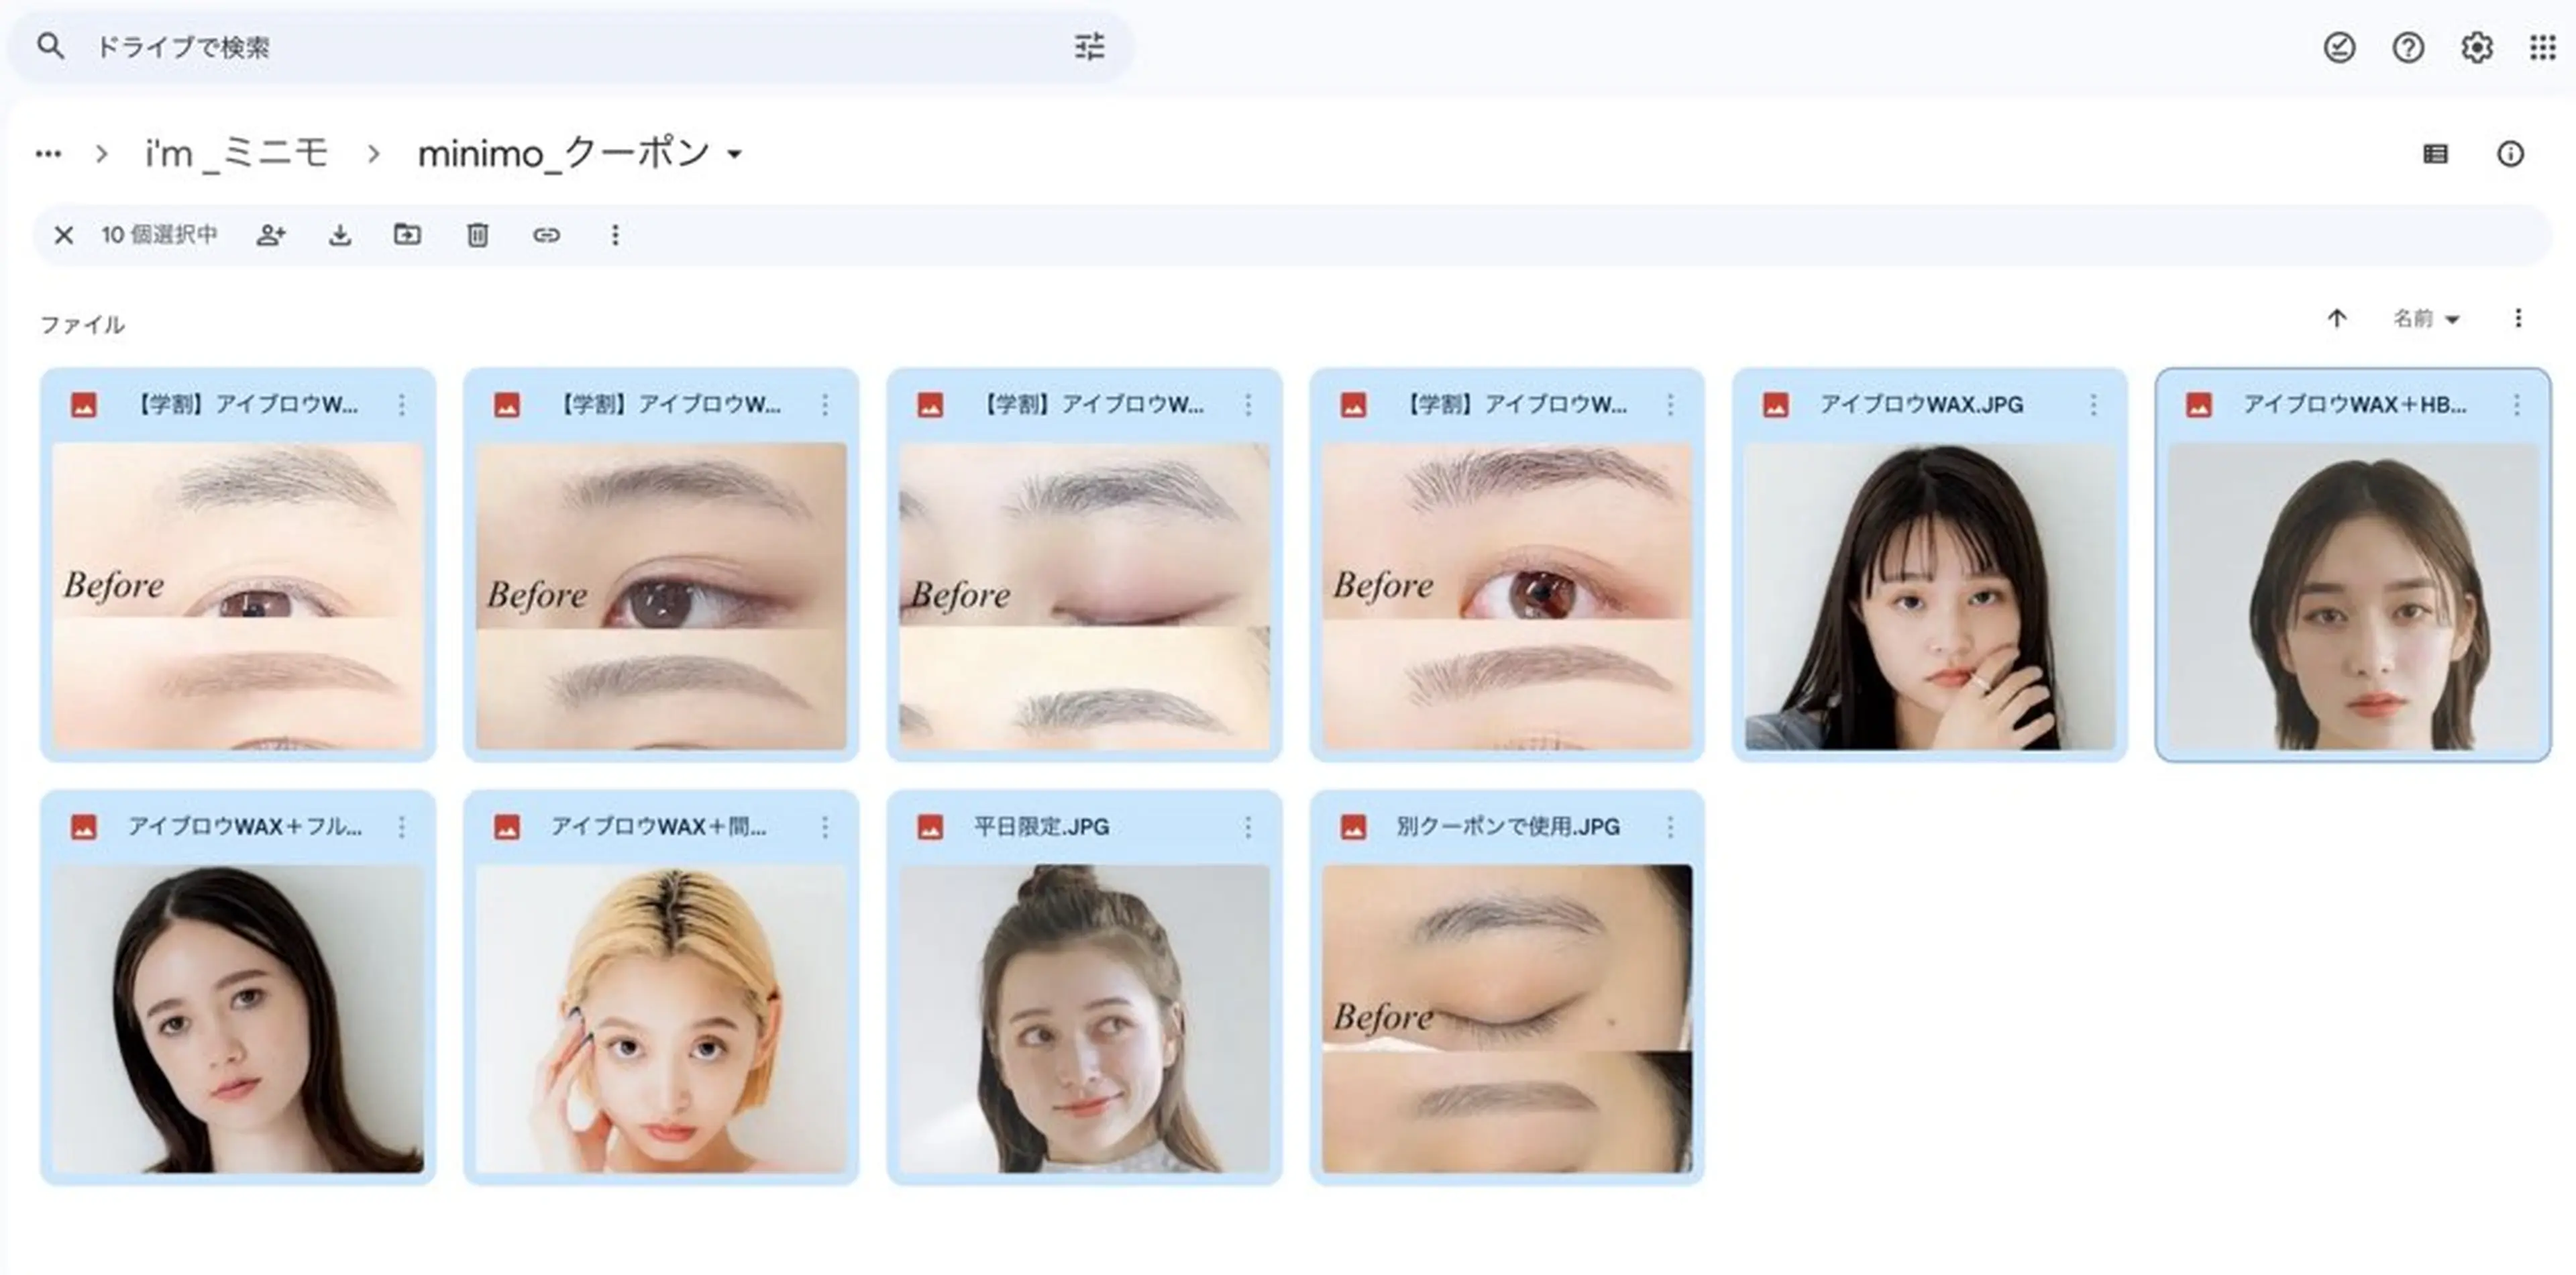Delete the selected files
2576x1275 pixels.
point(478,235)
